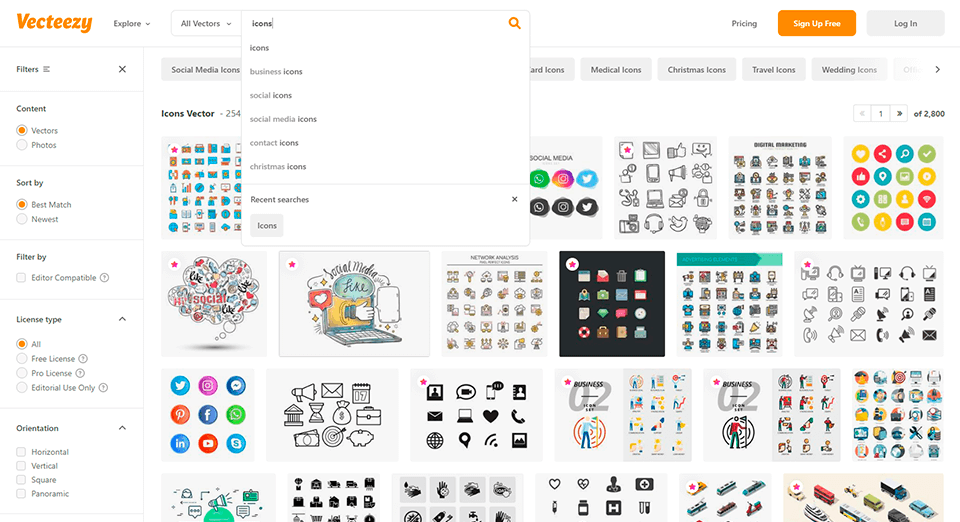Select the Photos content radio button
960x522 pixels.
tap(22, 145)
